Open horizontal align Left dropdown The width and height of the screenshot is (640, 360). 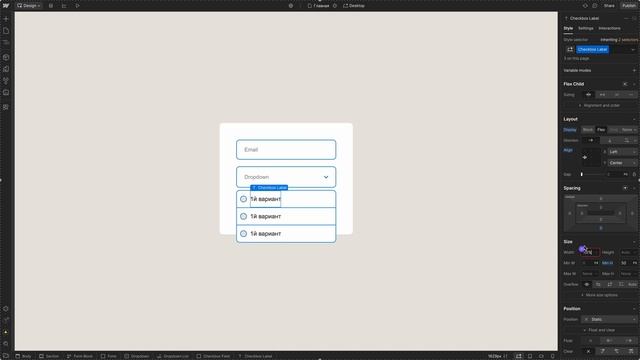622,152
